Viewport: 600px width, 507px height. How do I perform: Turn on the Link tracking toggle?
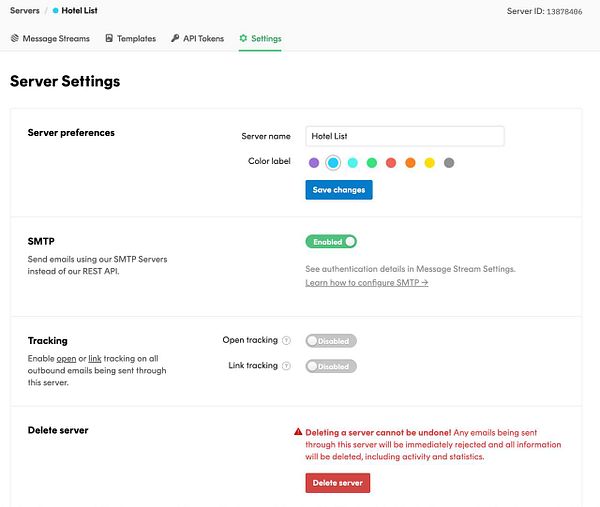(331, 366)
